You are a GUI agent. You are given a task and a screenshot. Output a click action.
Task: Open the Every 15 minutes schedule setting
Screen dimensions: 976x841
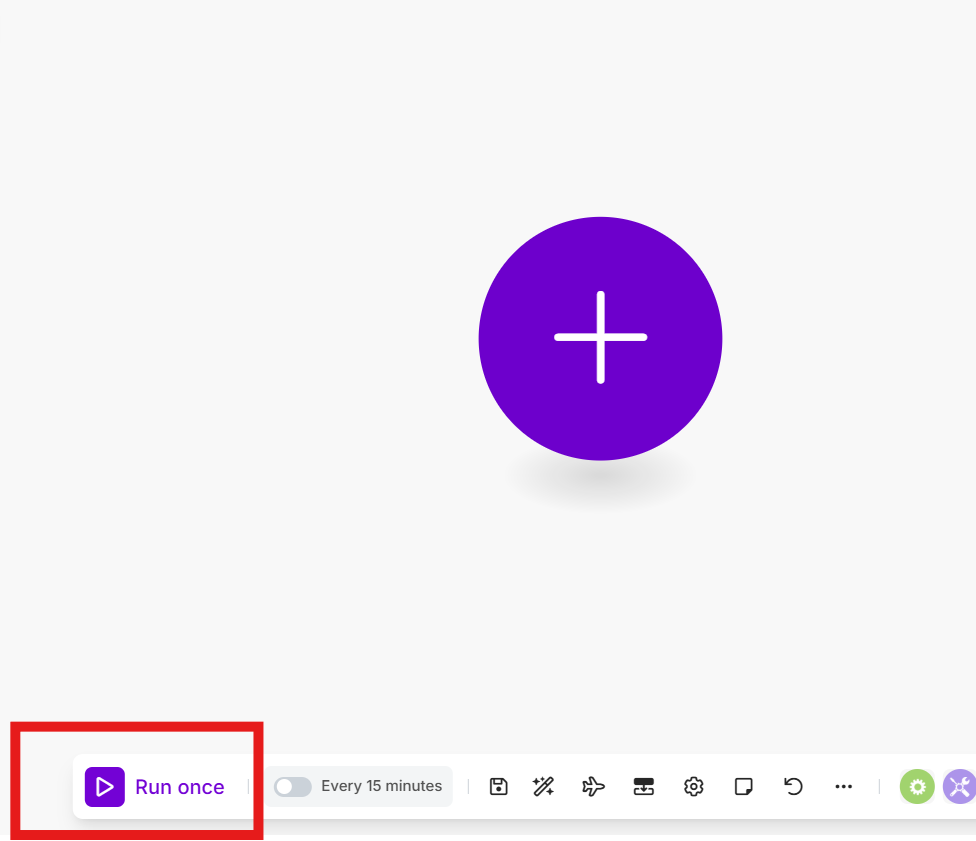point(381,787)
